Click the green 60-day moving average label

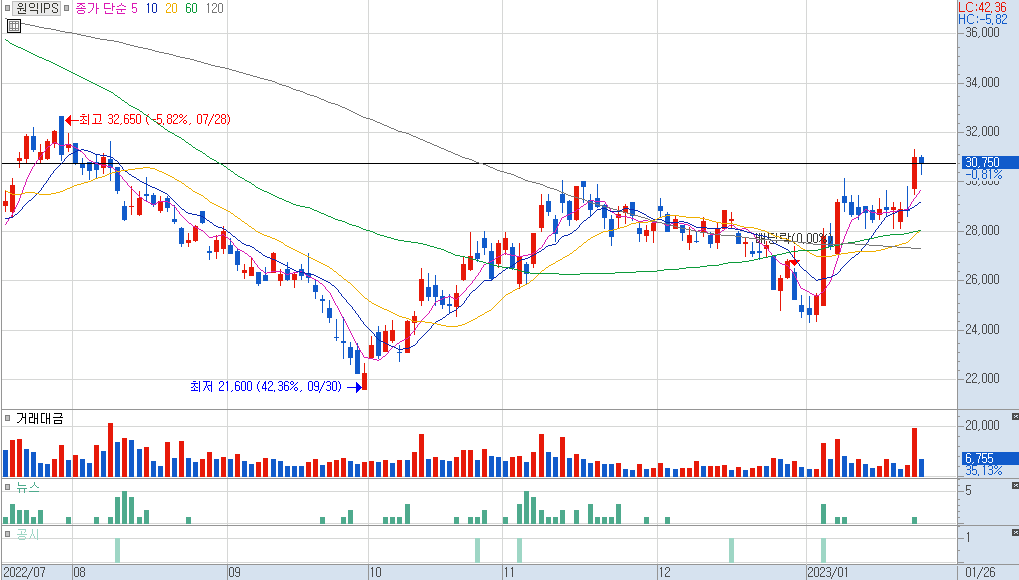point(191,8)
